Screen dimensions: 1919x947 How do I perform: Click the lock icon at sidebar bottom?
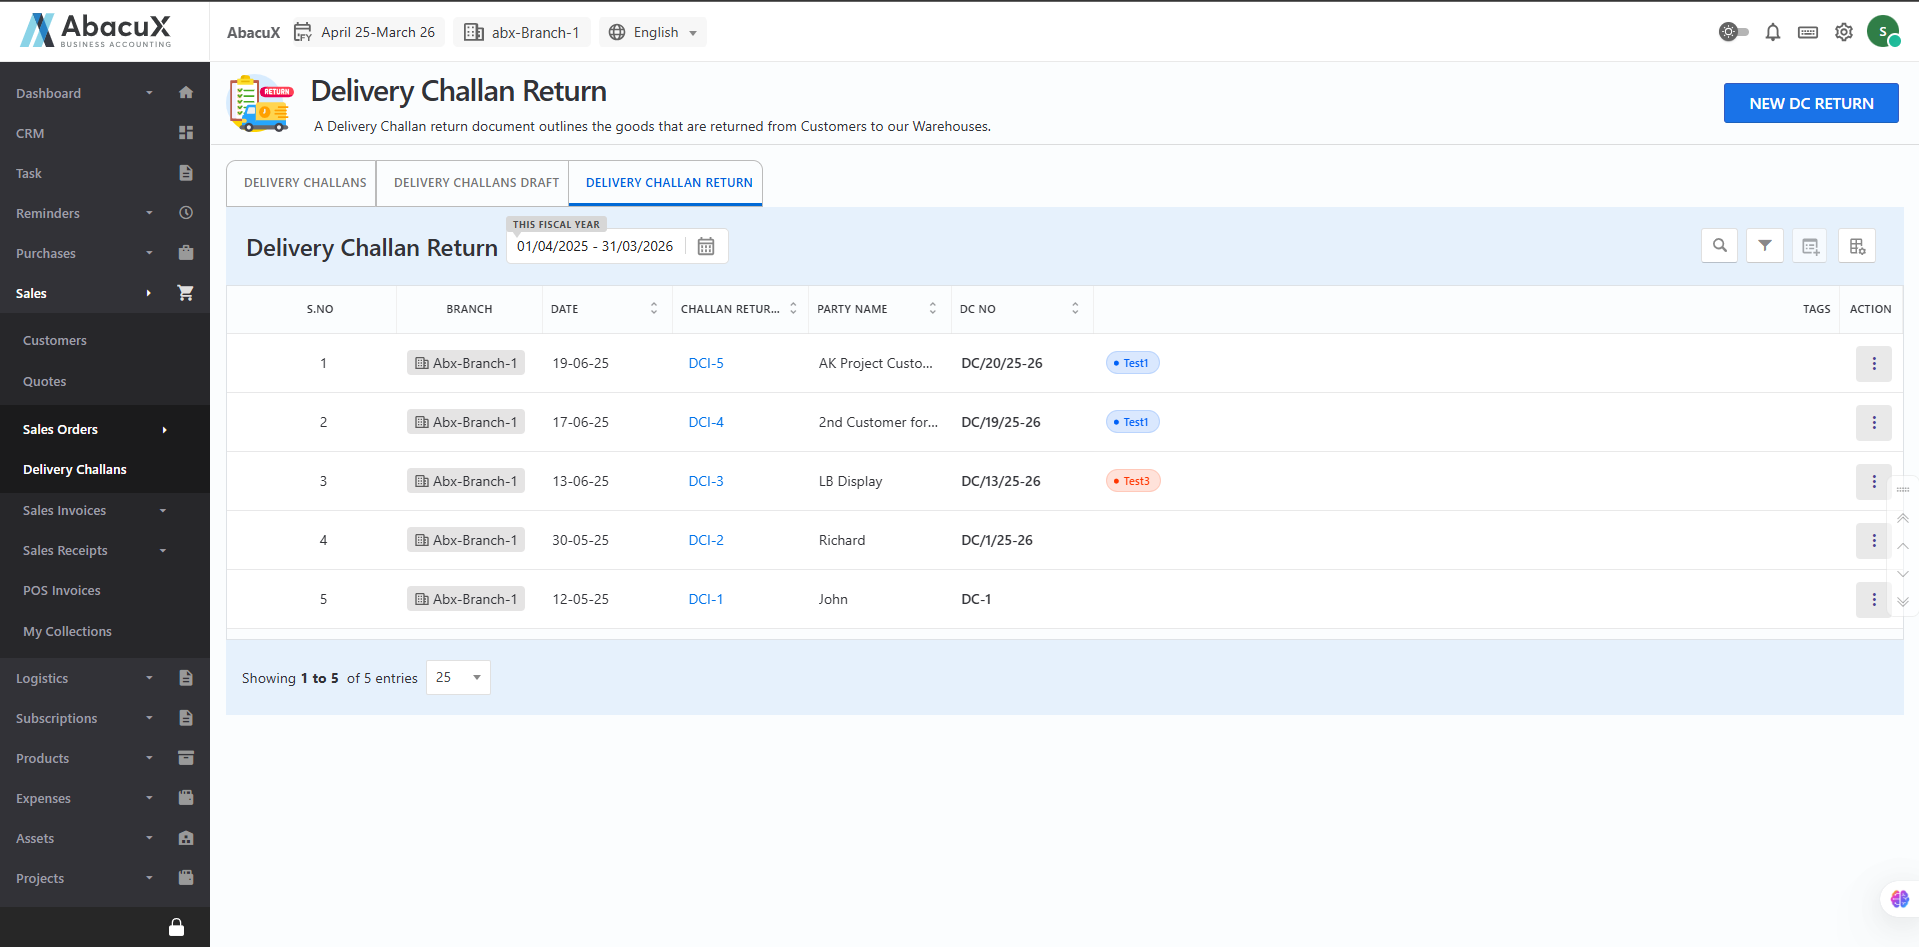(176, 927)
